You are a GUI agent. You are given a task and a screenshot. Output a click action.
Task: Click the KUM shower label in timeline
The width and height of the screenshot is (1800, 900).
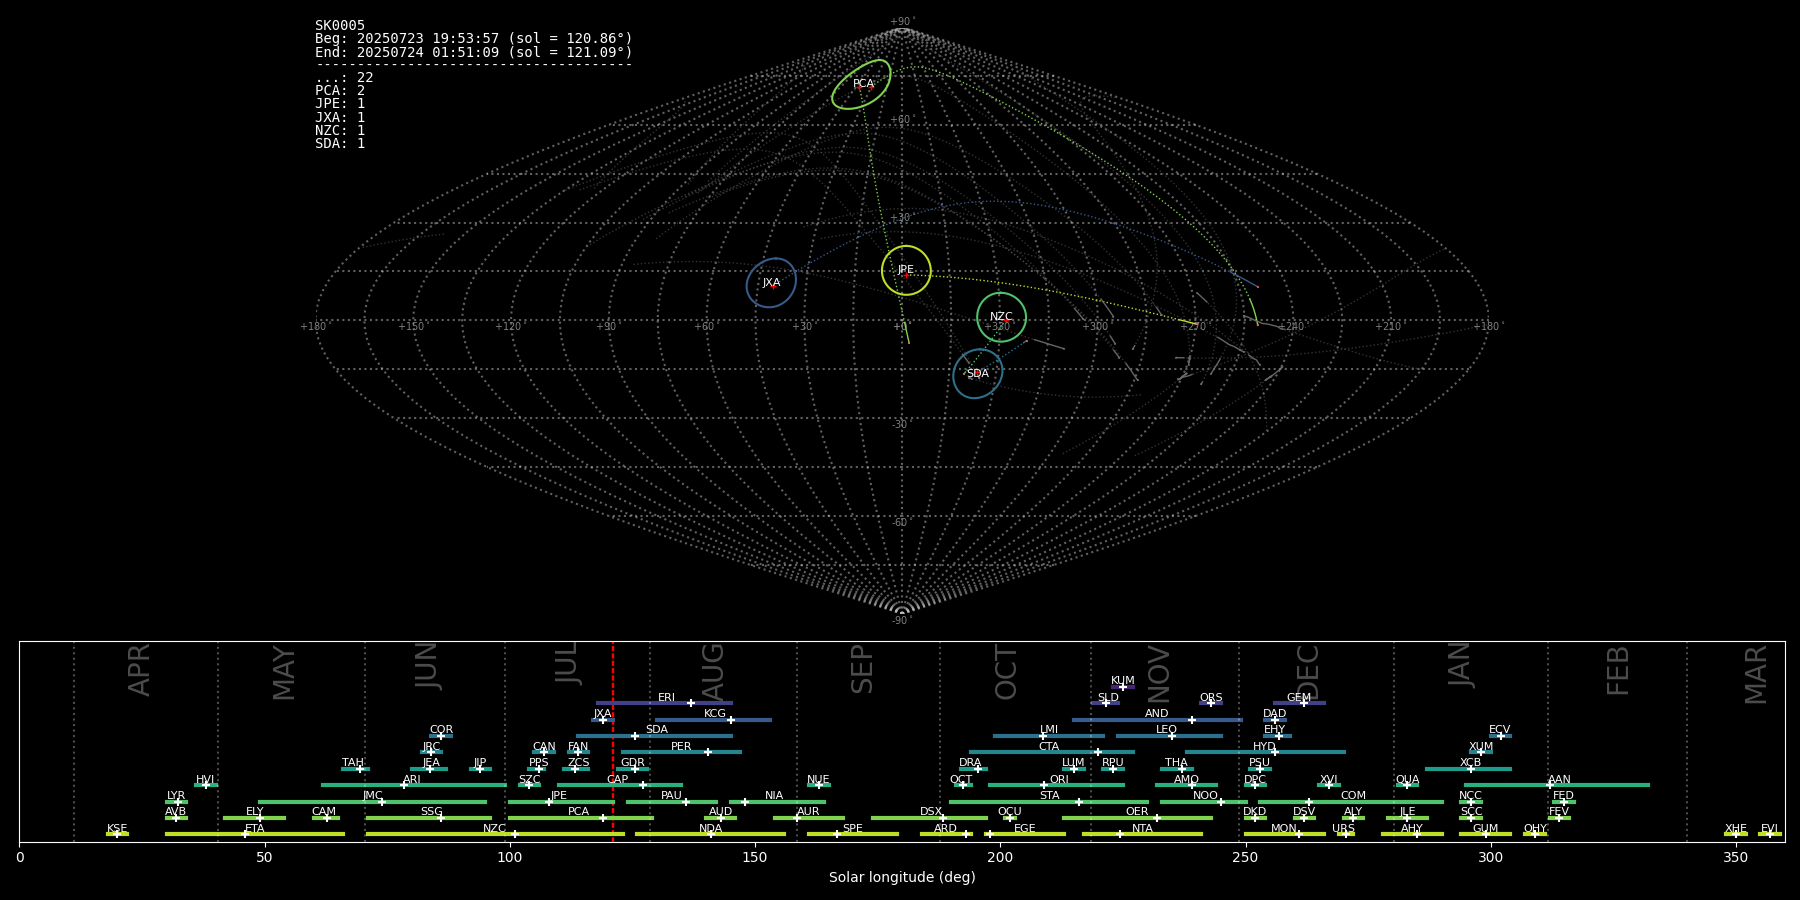point(1123,681)
